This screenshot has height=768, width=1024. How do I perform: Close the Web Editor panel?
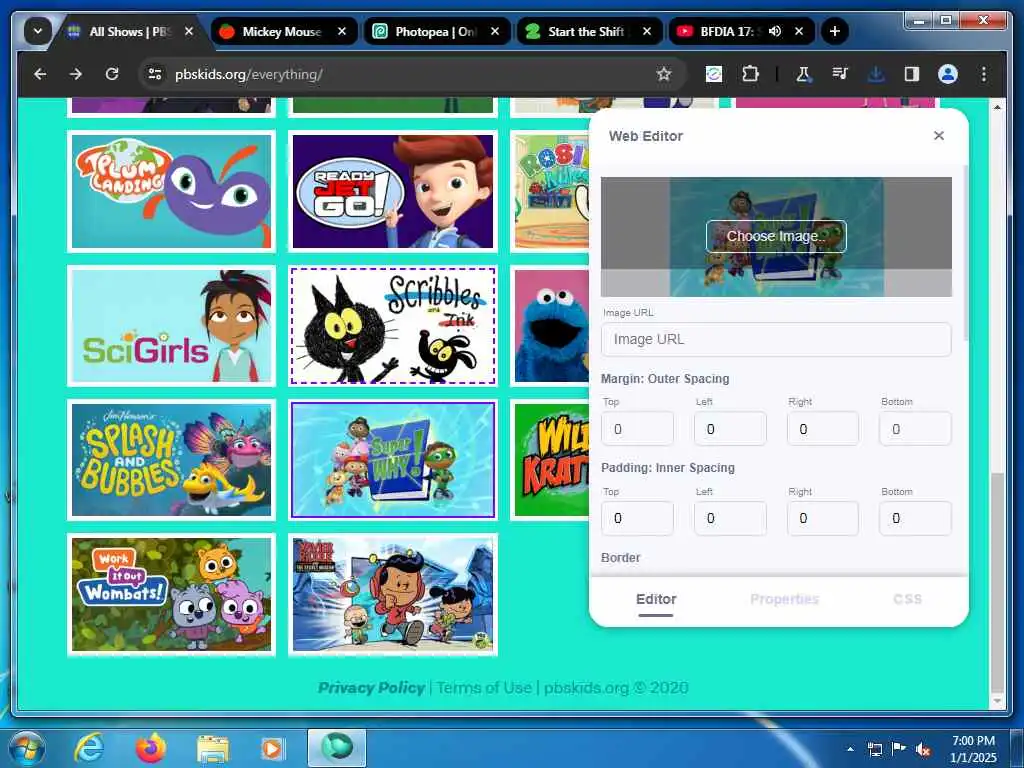coord(938,136)
